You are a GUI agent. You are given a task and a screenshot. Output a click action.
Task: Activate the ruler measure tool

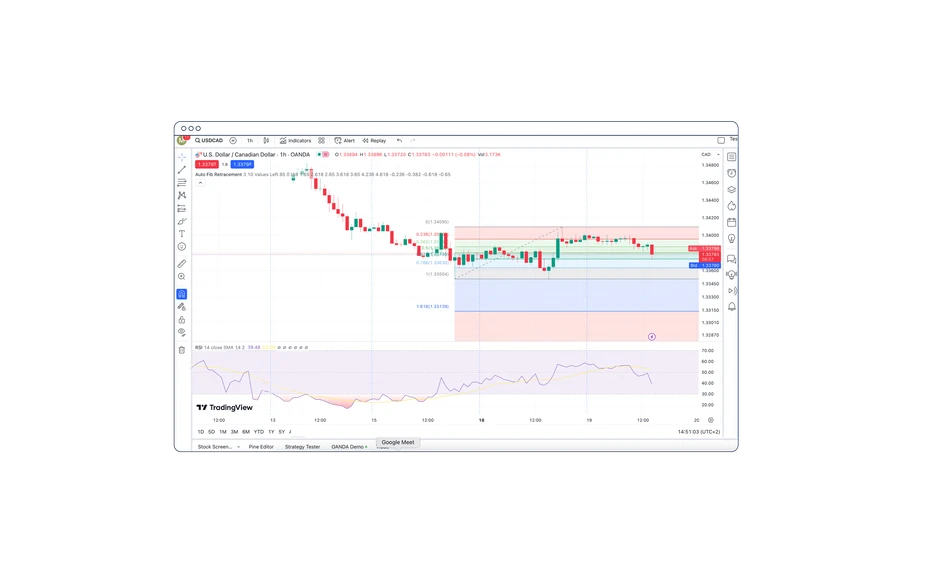(x=181, y=264)
